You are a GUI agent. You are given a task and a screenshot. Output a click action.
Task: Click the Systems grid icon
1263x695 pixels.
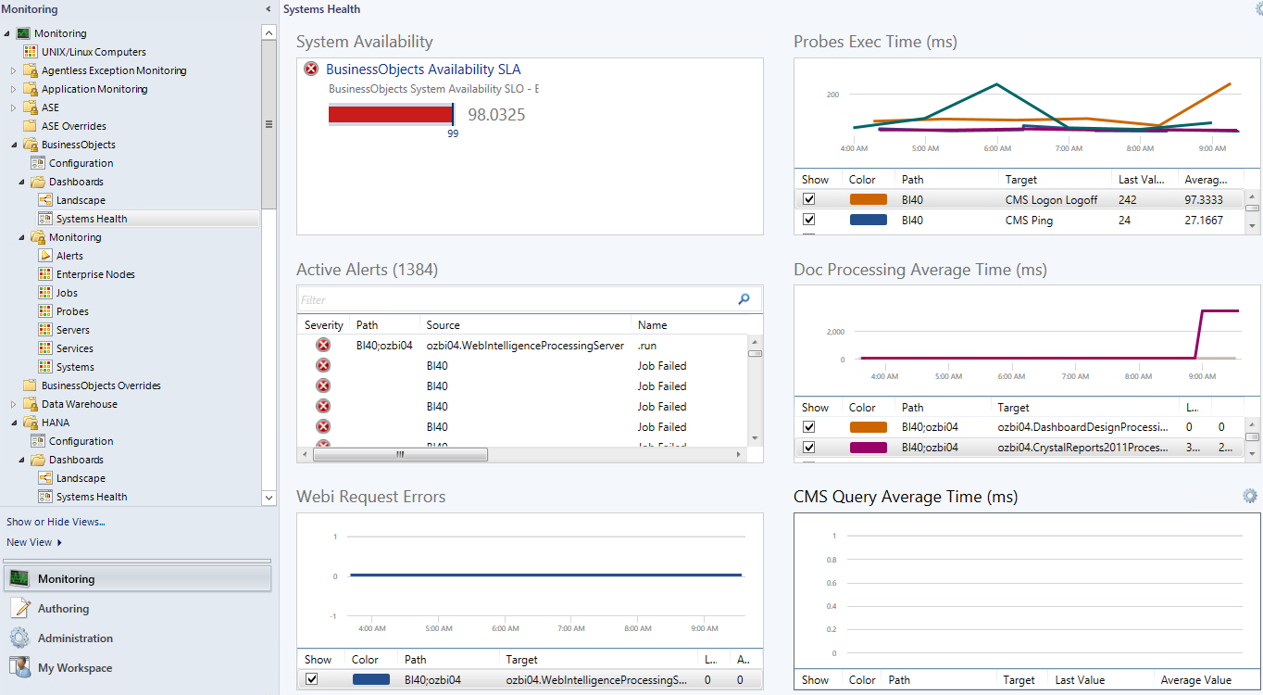(x=45, y=367)
